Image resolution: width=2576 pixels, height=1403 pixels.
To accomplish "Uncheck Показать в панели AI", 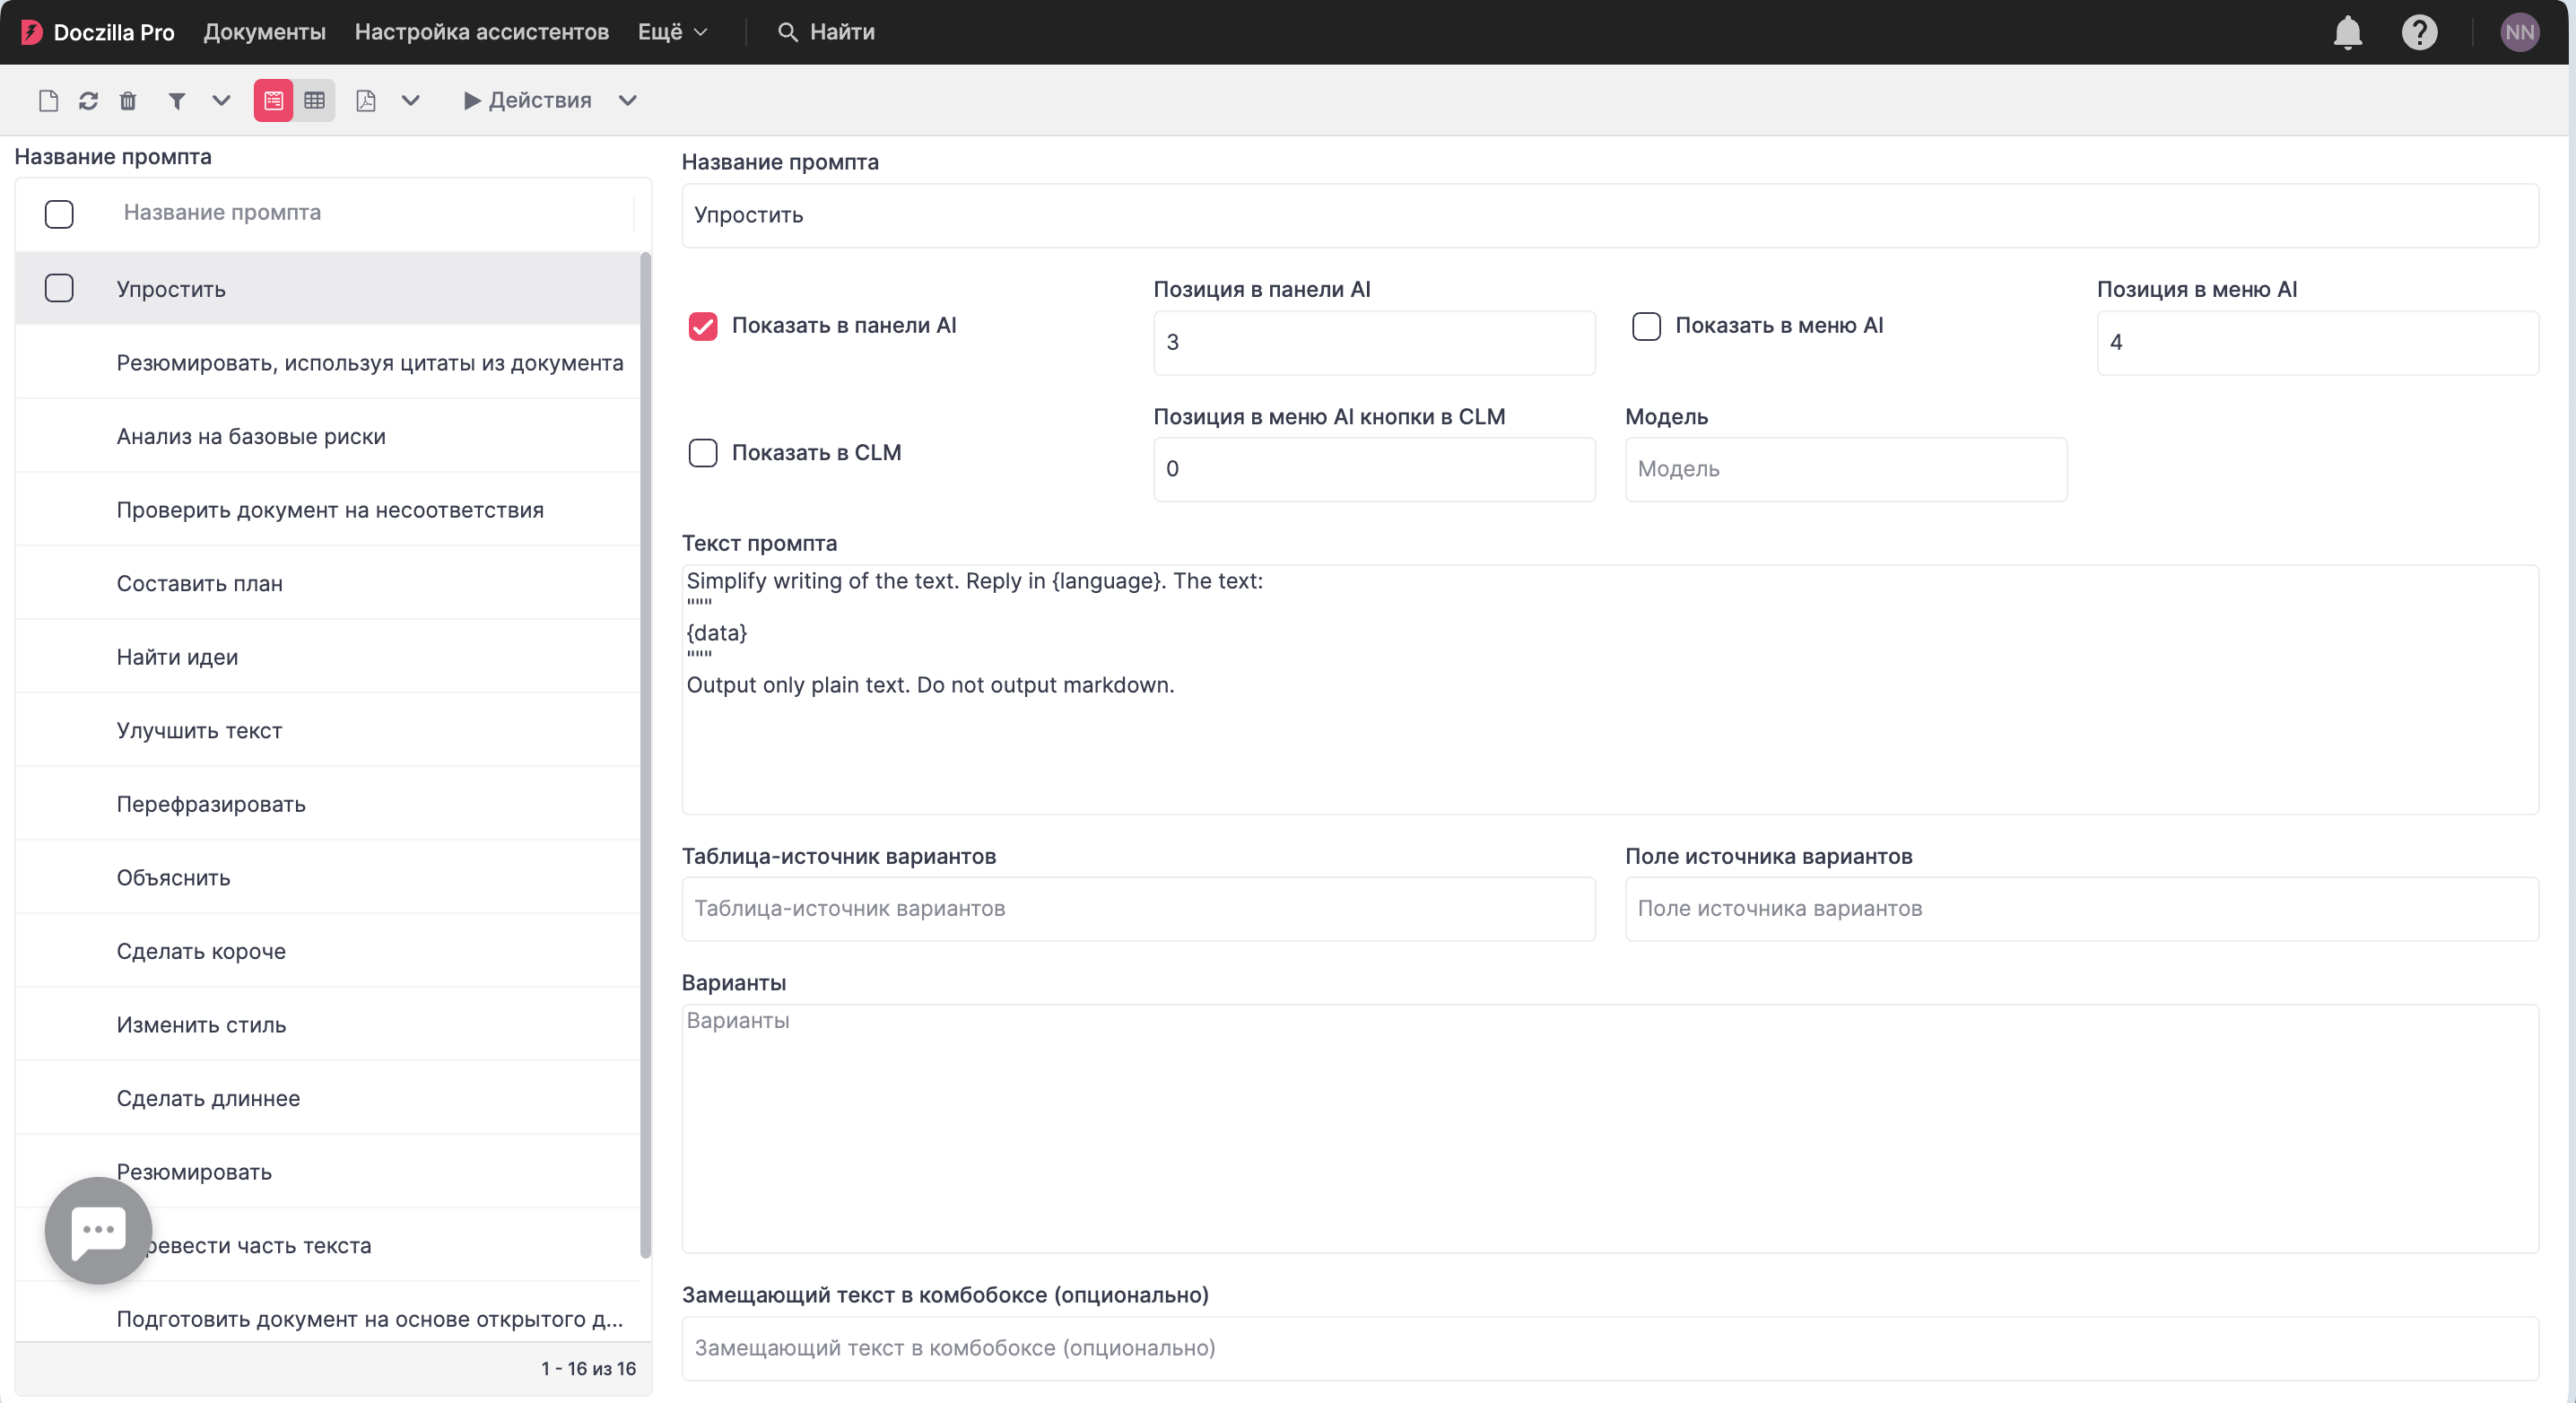I will pyautogui.click(x=703, y=326).
